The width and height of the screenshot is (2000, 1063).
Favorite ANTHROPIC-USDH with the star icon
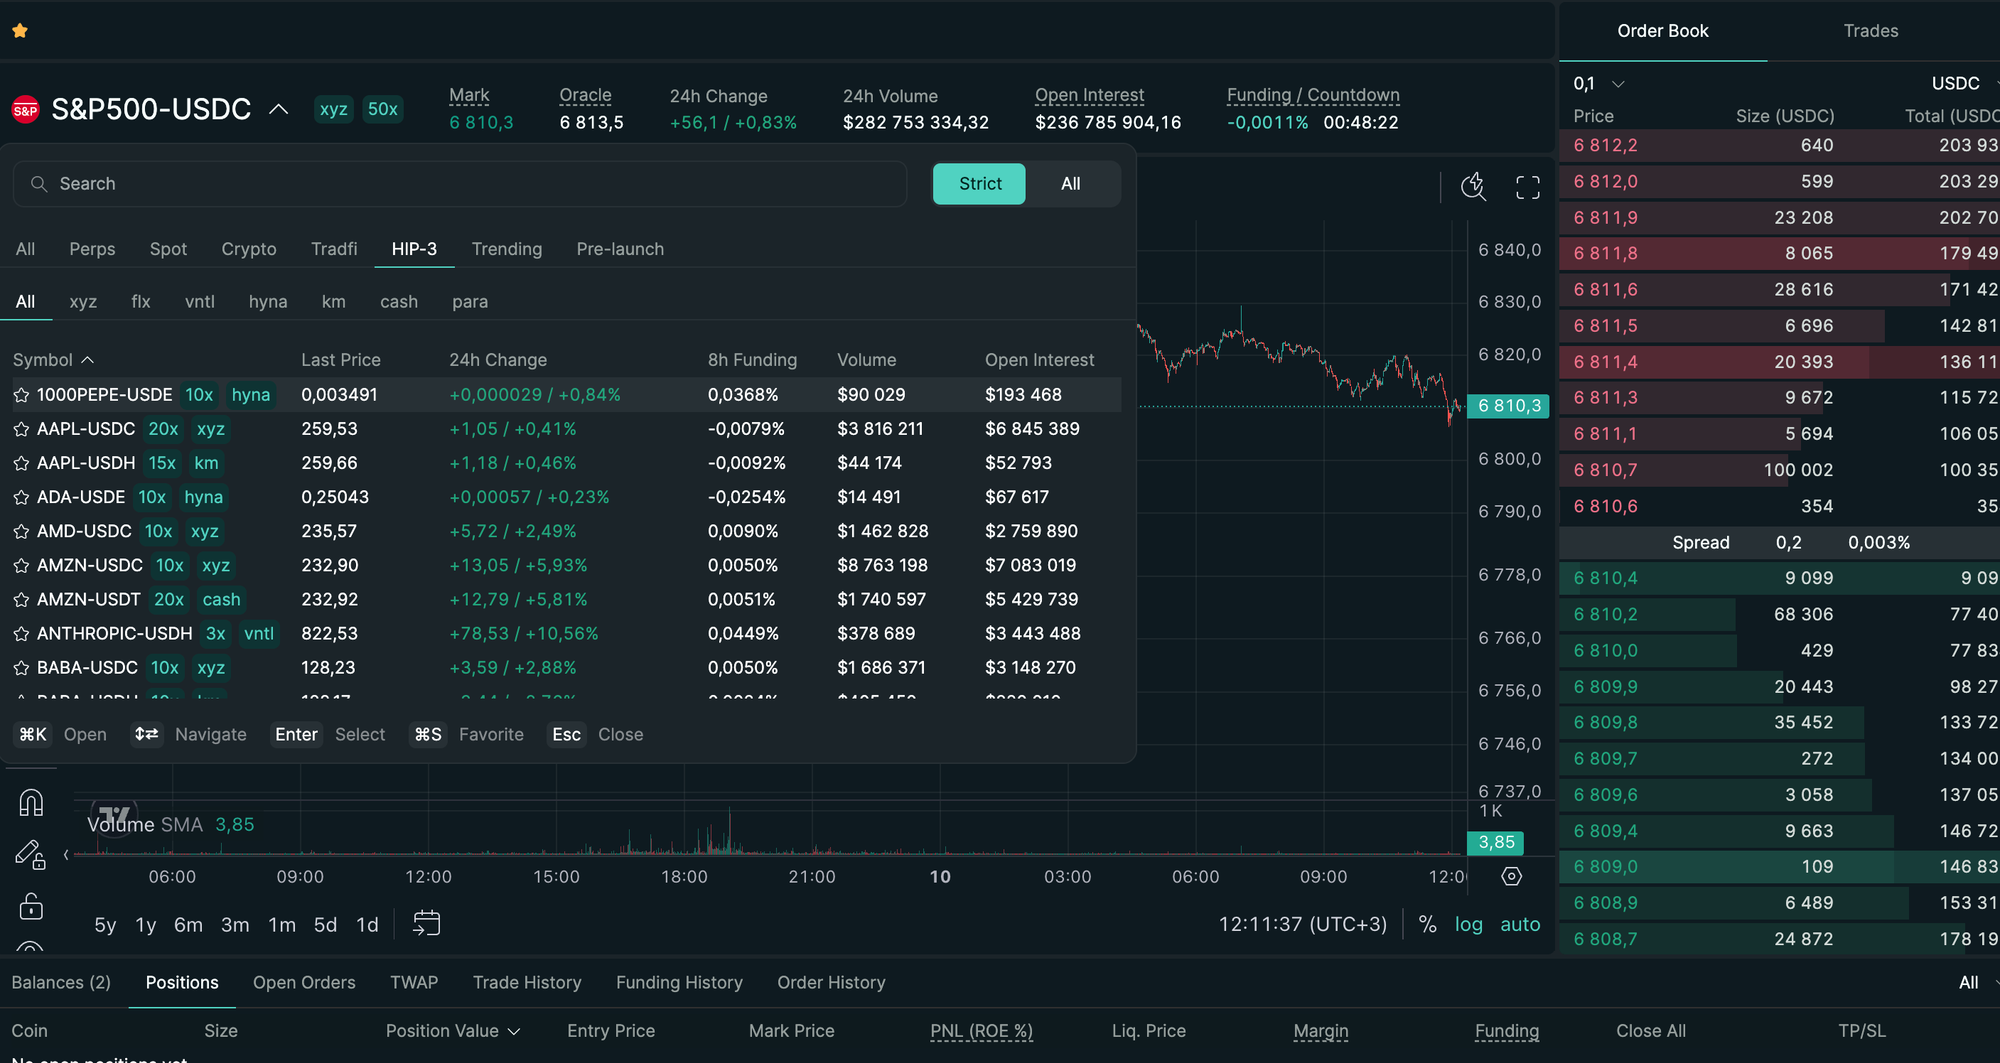pyautogui.click(x=21, y=633)
